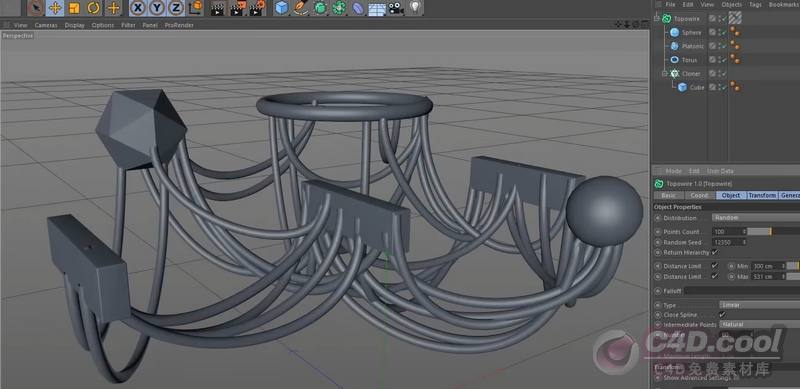
Task: Open Object Manager Edit menu
Action: point(688,4)
